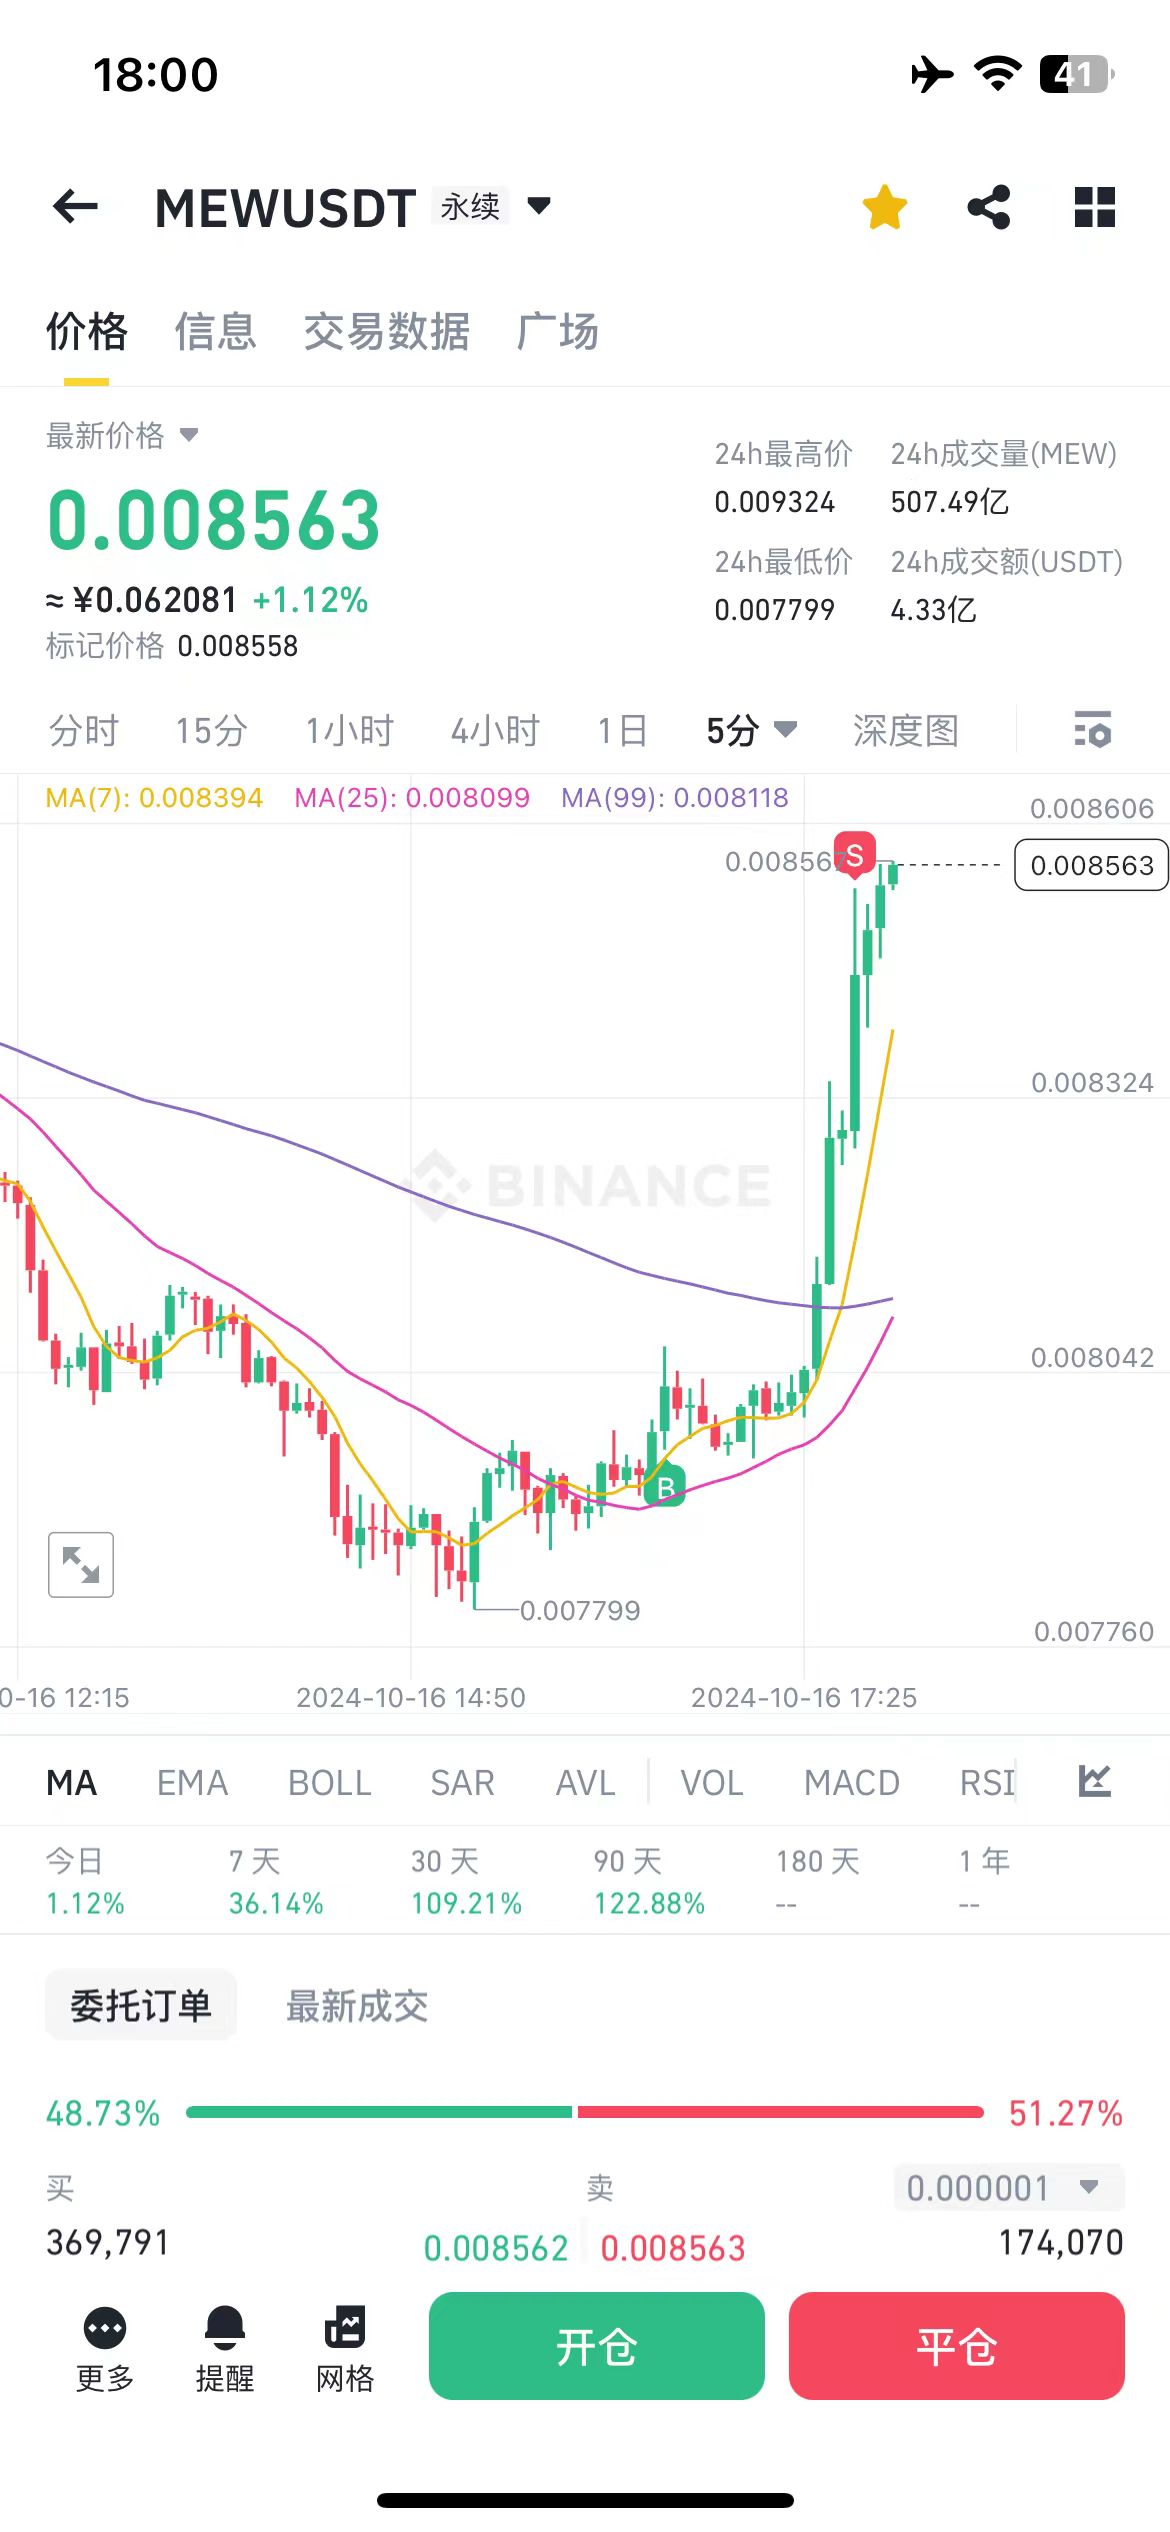Viewport: 1170px width, 2532px height.
Task: Tap the red sell ratio bar
Action: pos(781,2112)
